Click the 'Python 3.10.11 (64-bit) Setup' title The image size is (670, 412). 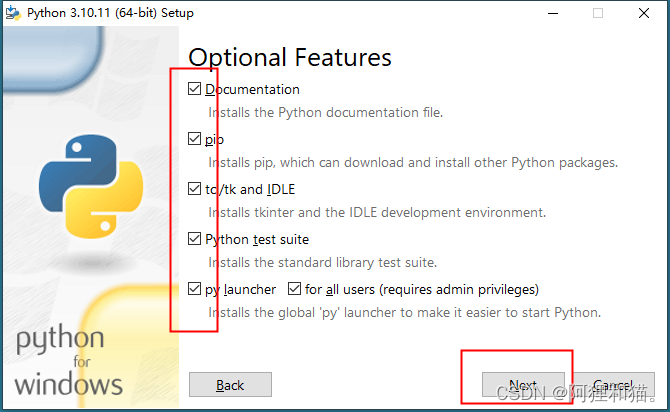pos(110,13)
